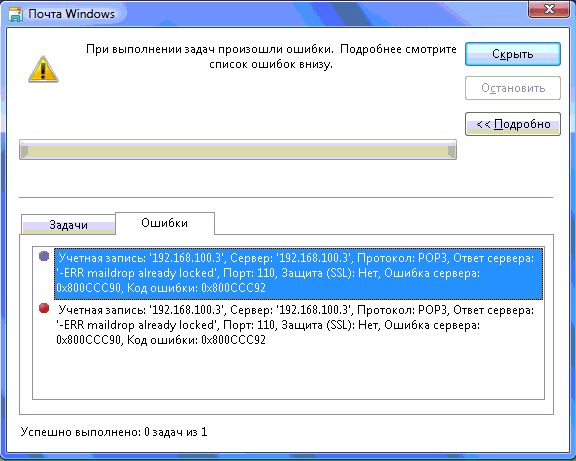Switch to the Задачи tab
This screenshot has width=576, height=461.
68,224
